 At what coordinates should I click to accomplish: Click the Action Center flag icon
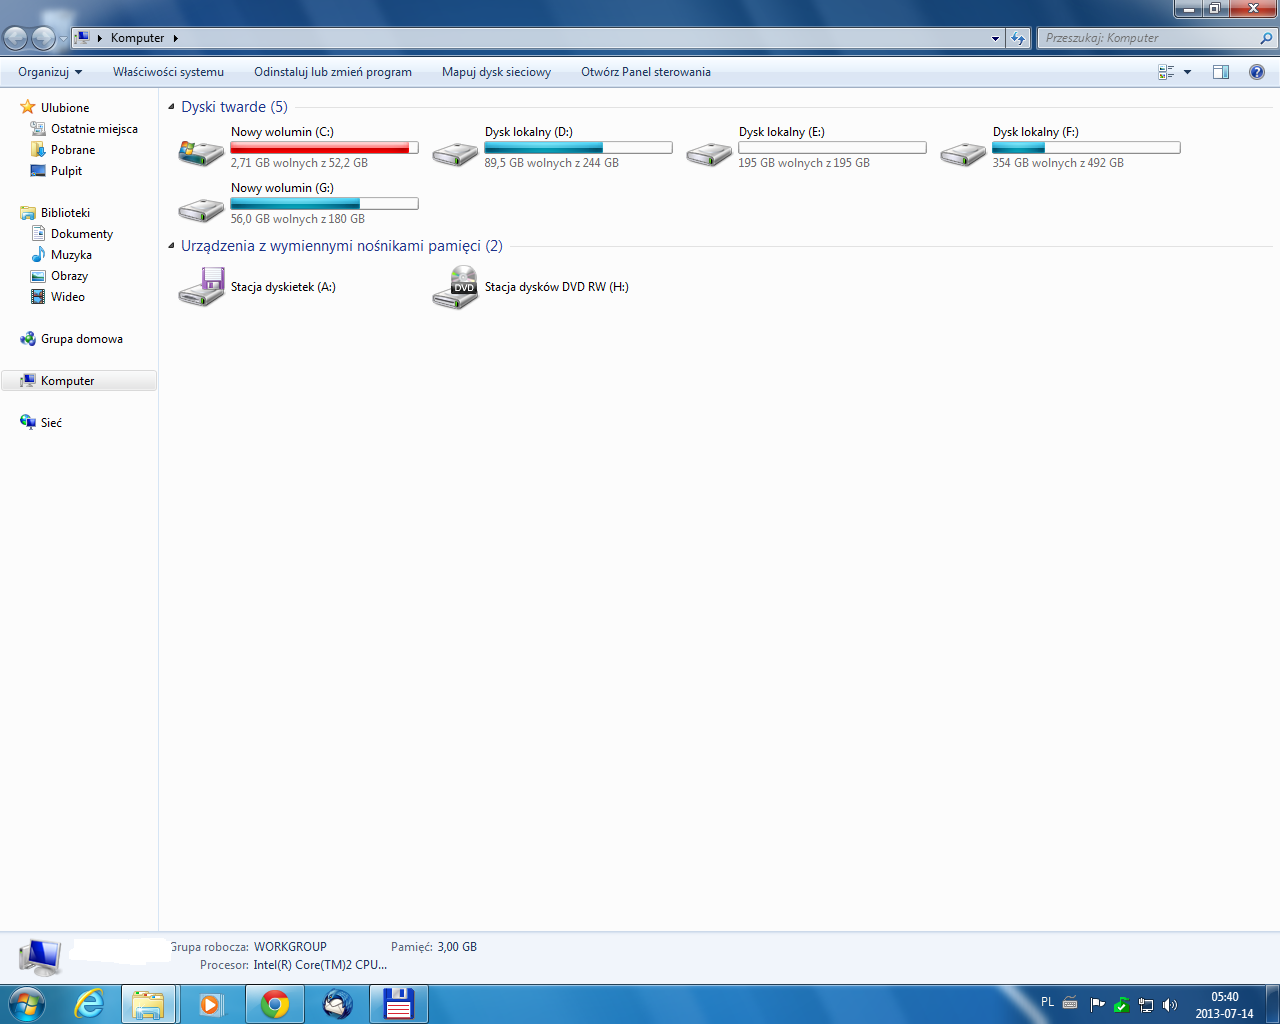point(1098,1003)
